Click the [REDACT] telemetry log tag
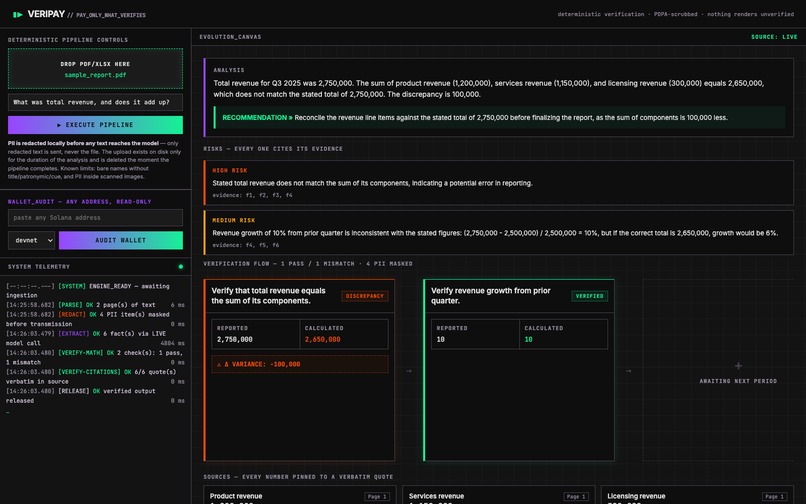This screenshot has height=504, width=806. pos(72,314)
